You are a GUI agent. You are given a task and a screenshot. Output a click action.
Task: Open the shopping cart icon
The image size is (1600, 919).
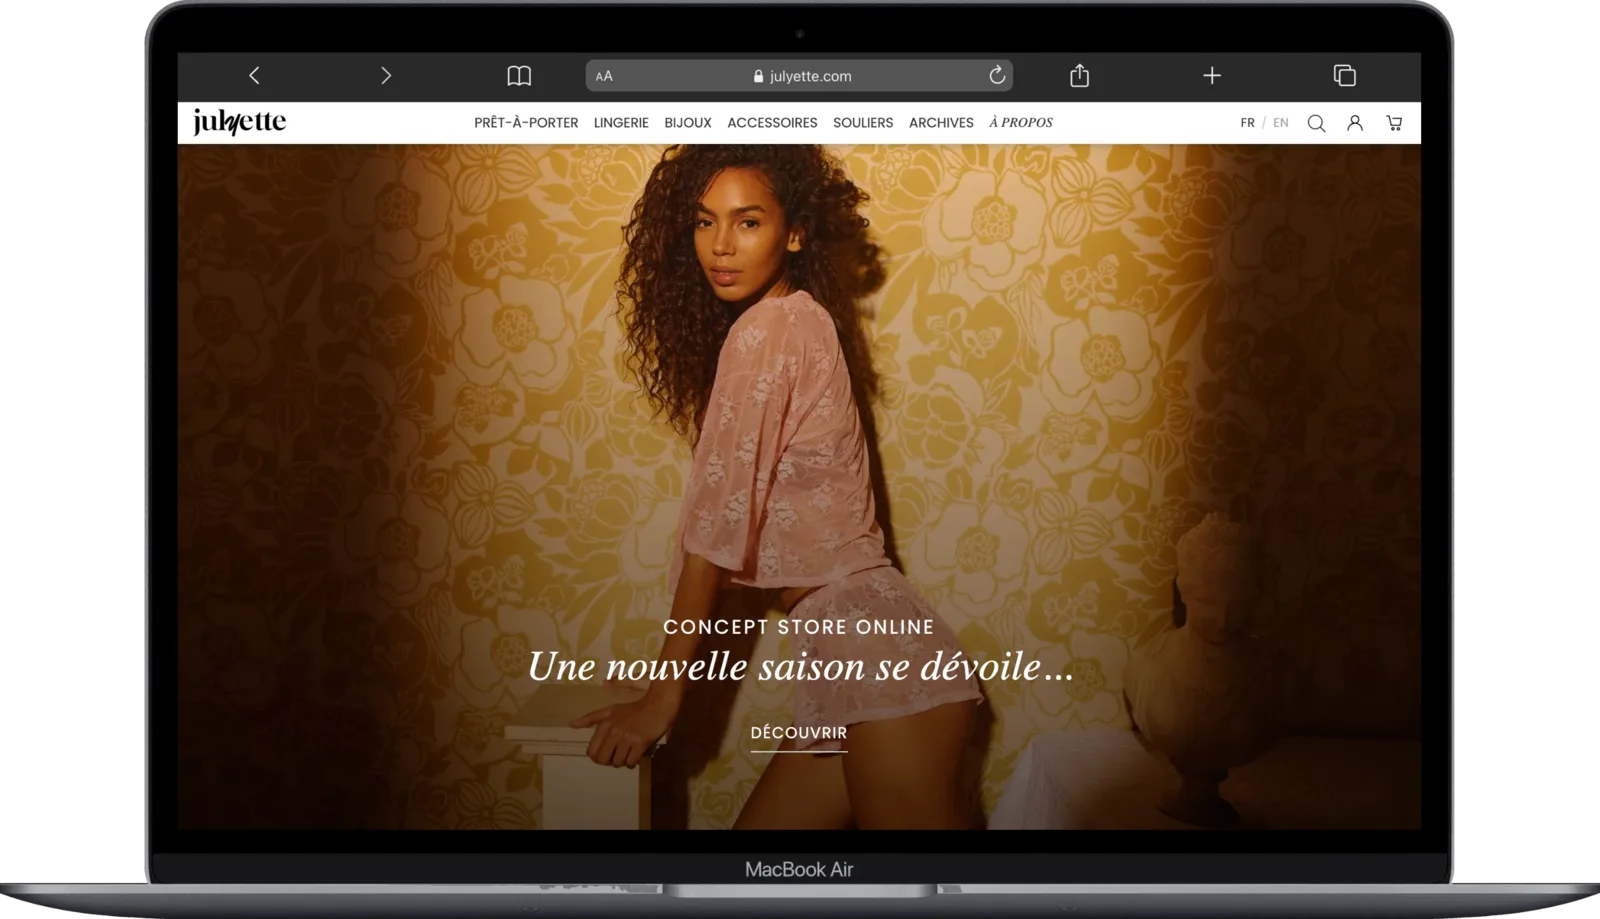1394,123
